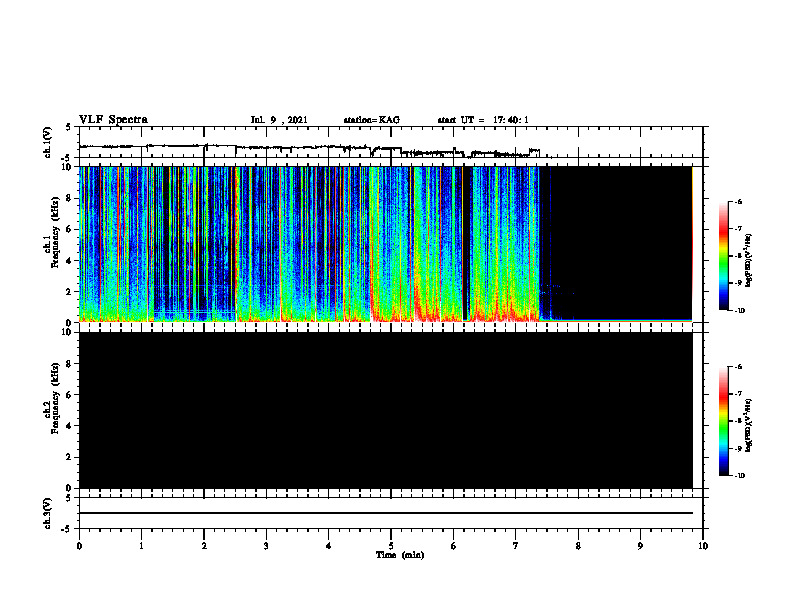Screen dimensions: 792x612
Task: Click the x-axis tick label "9"
Action: tap(640, 546)
